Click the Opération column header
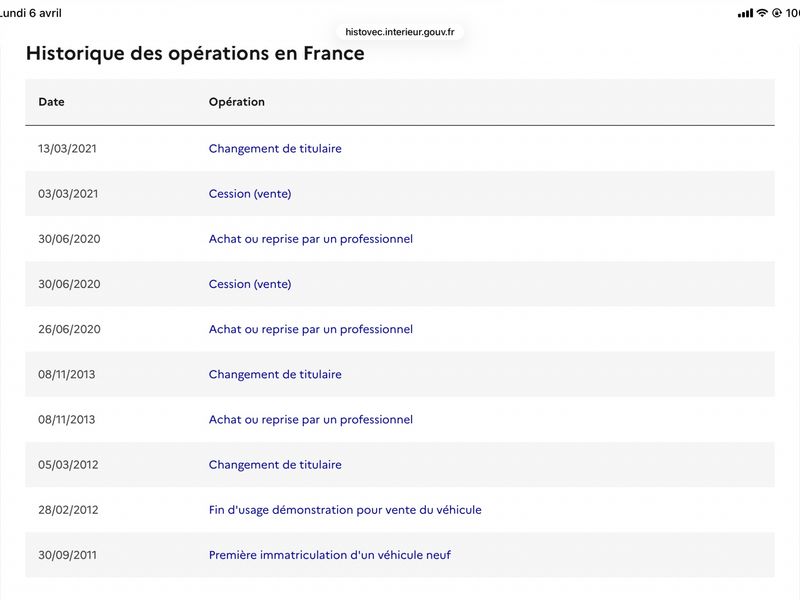Screen dimensions: 800x600 tap(237, 102)
